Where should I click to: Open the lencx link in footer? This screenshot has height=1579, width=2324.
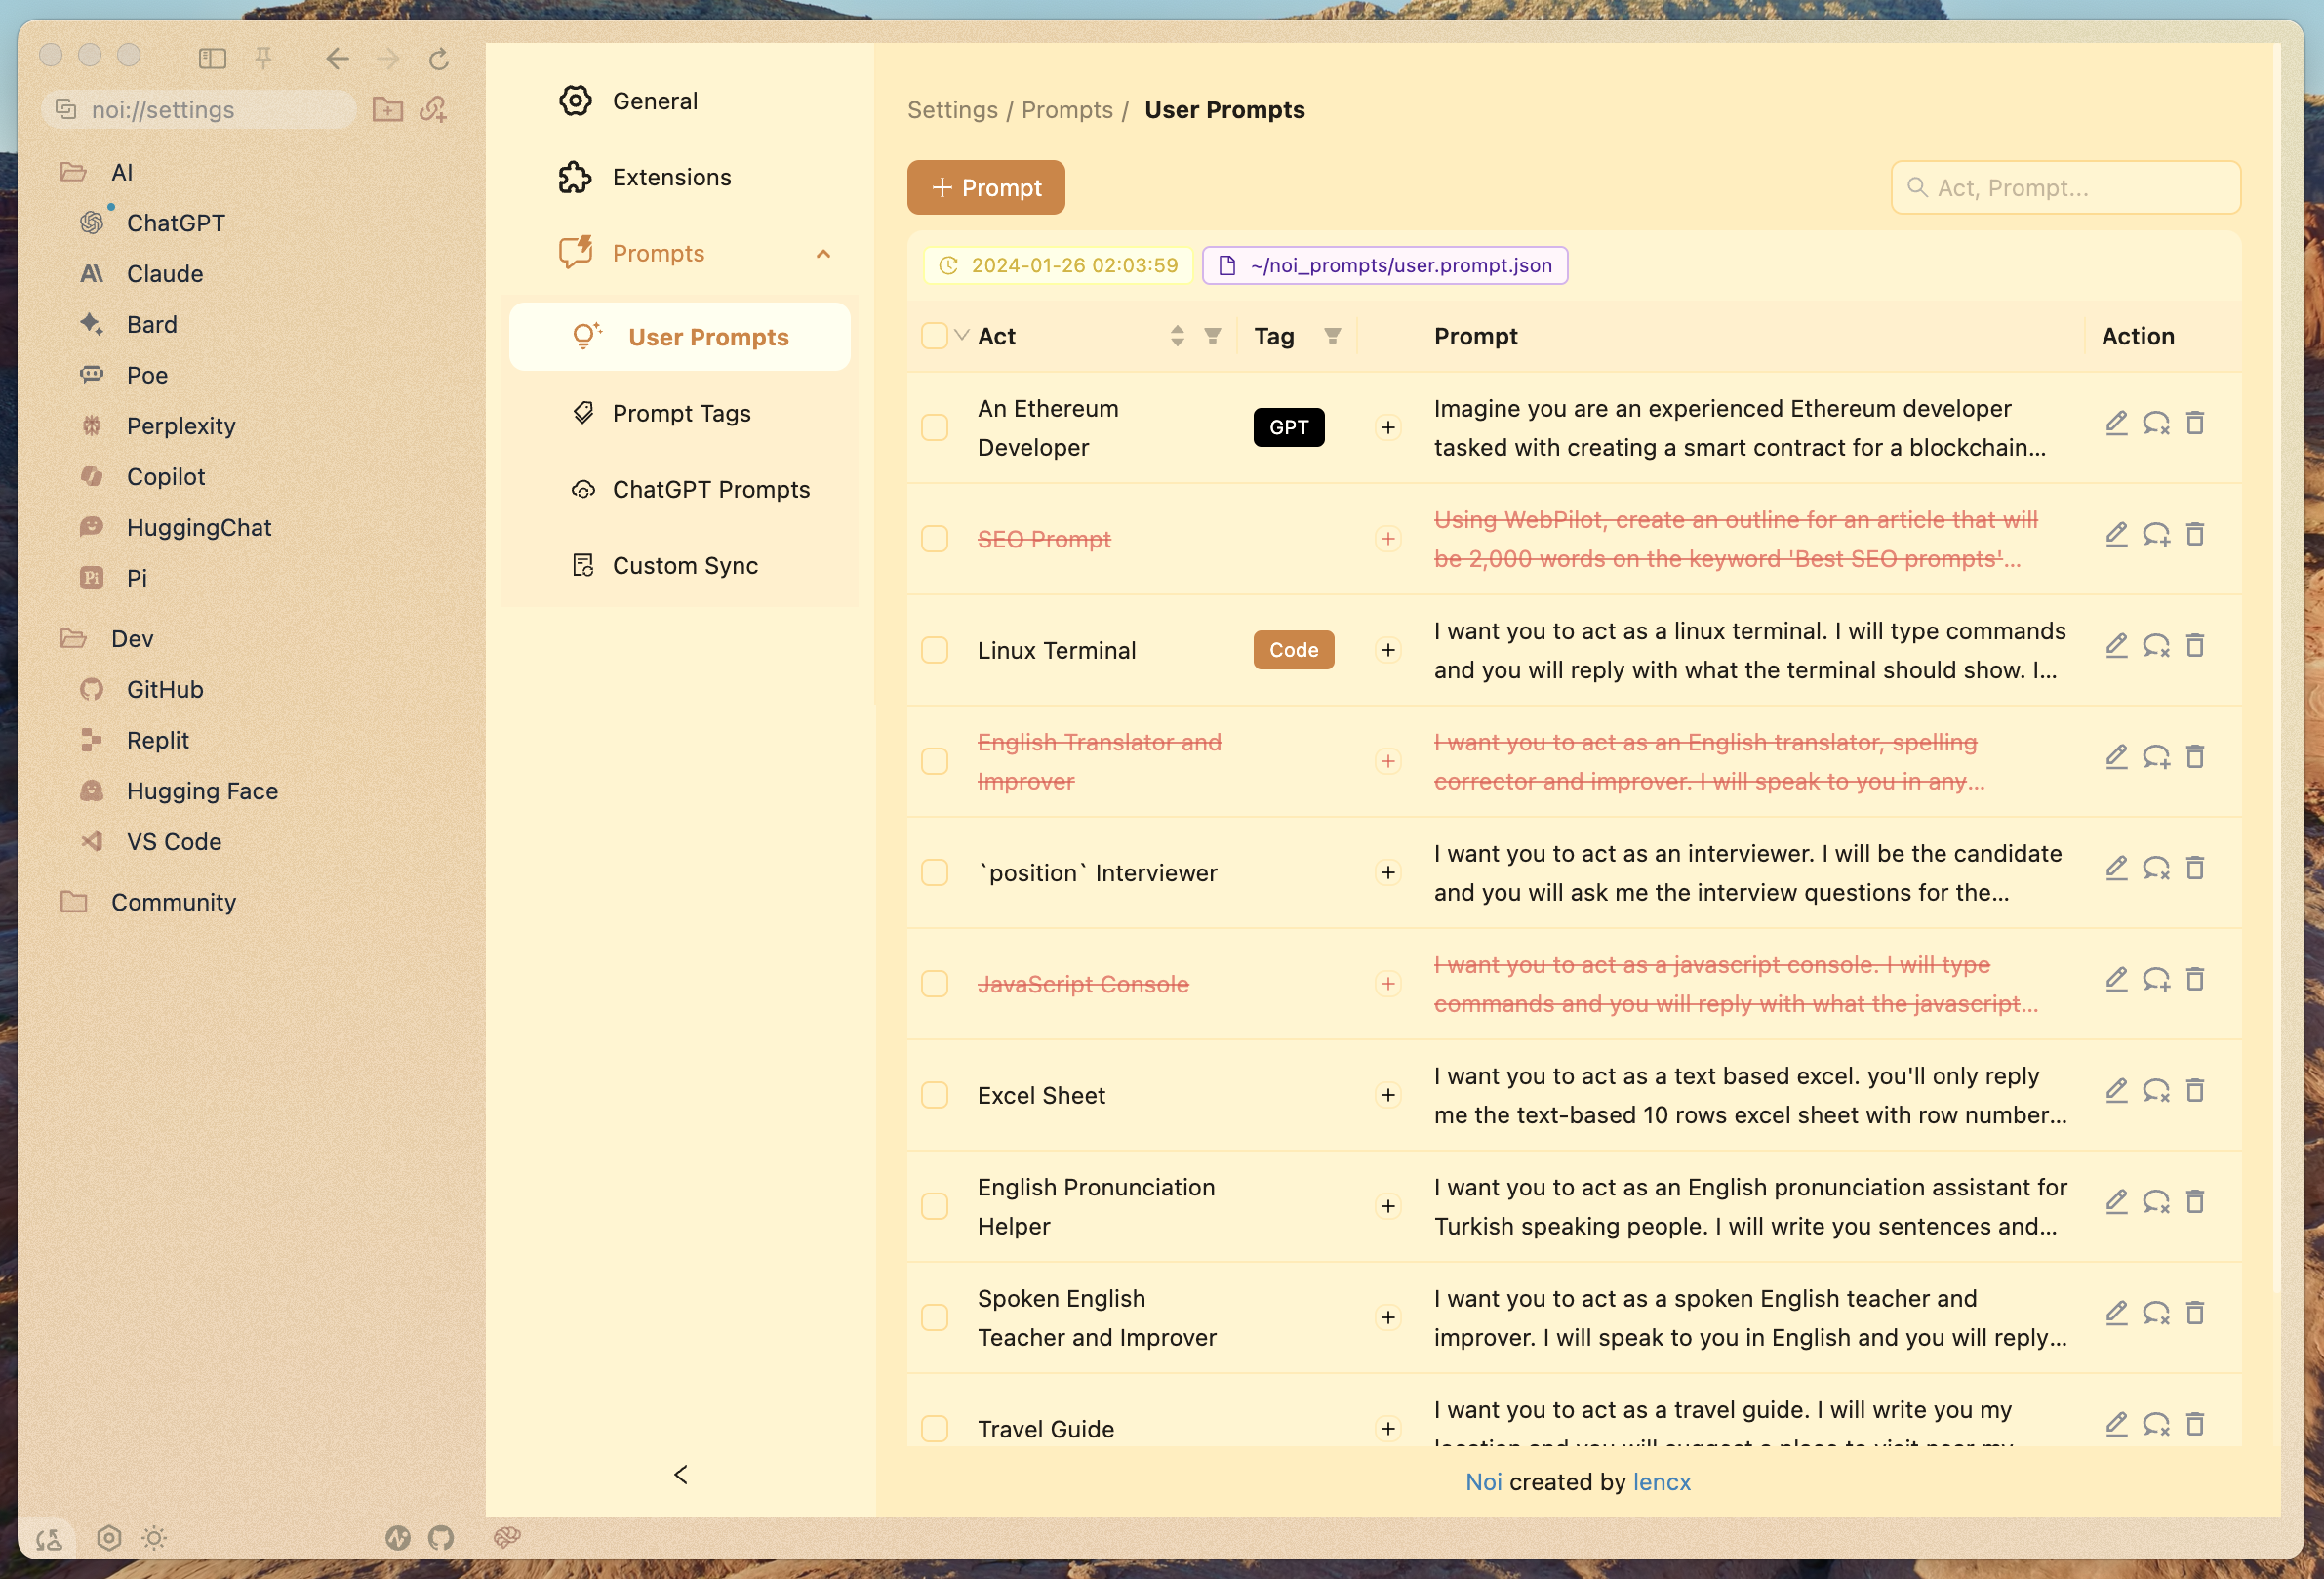[1660, 1482]
